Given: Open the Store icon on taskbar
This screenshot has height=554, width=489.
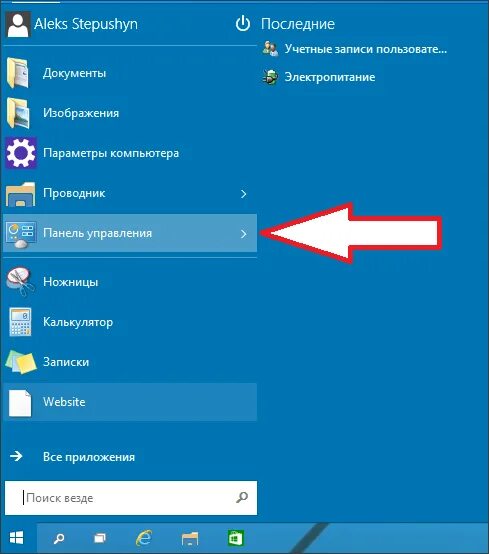Looking at the screenshot, I should [235, 538].
